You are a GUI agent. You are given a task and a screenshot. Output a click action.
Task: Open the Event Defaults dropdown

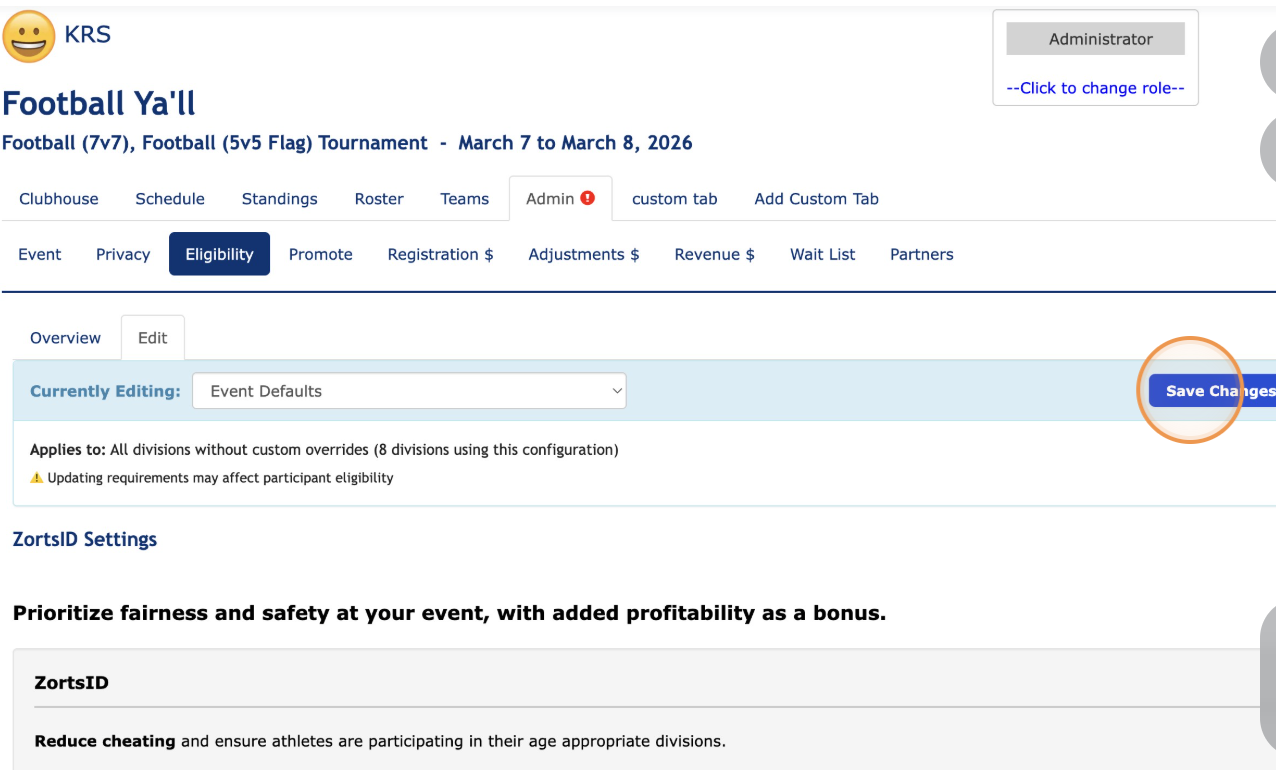[408, 391]
